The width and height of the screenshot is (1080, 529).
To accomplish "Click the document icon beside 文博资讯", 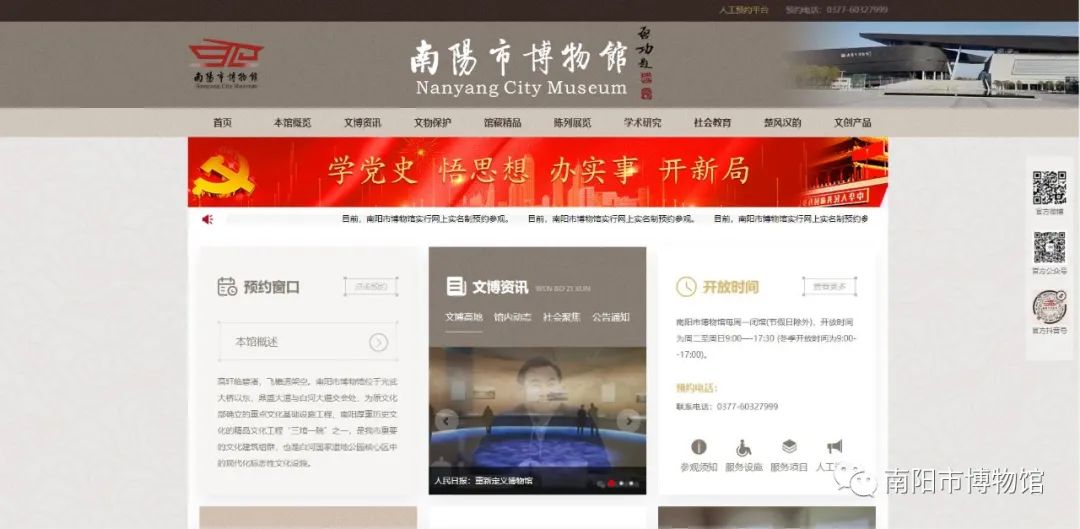I will coord(456,287).
